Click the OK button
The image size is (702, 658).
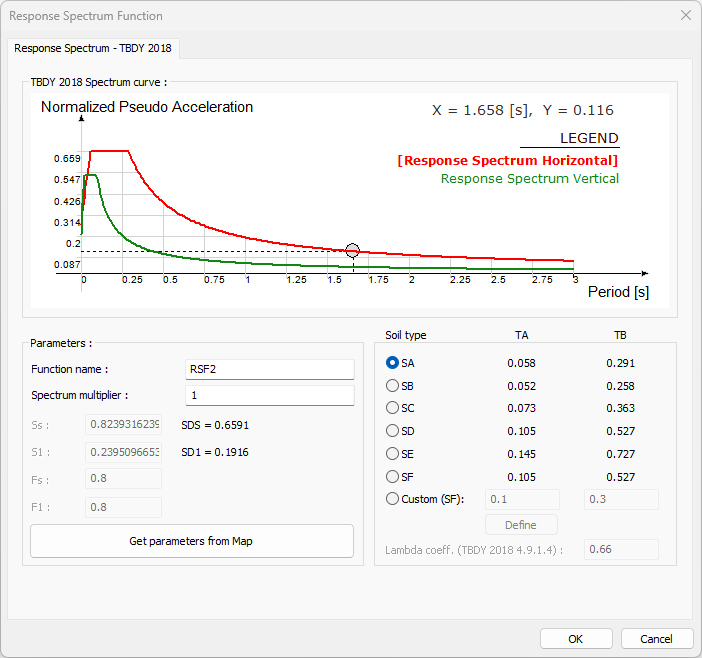[x=576, y=639]
